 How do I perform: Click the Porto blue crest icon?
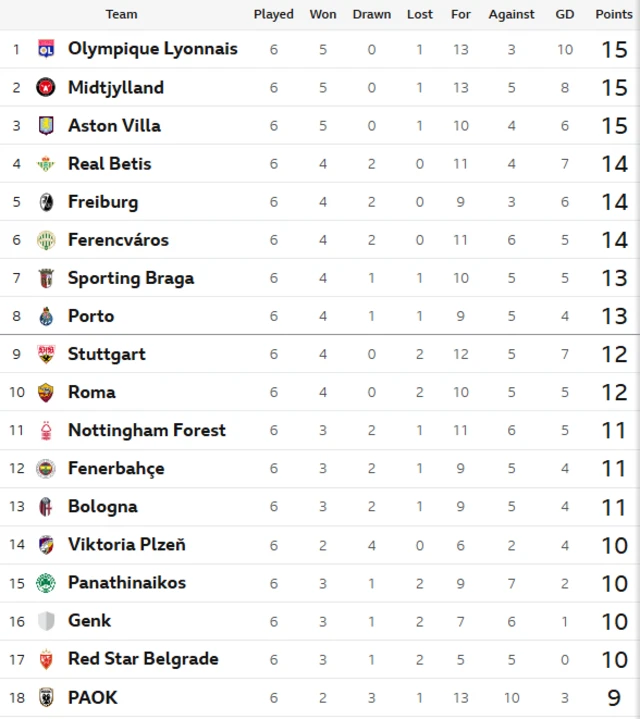tap(46, 316)
